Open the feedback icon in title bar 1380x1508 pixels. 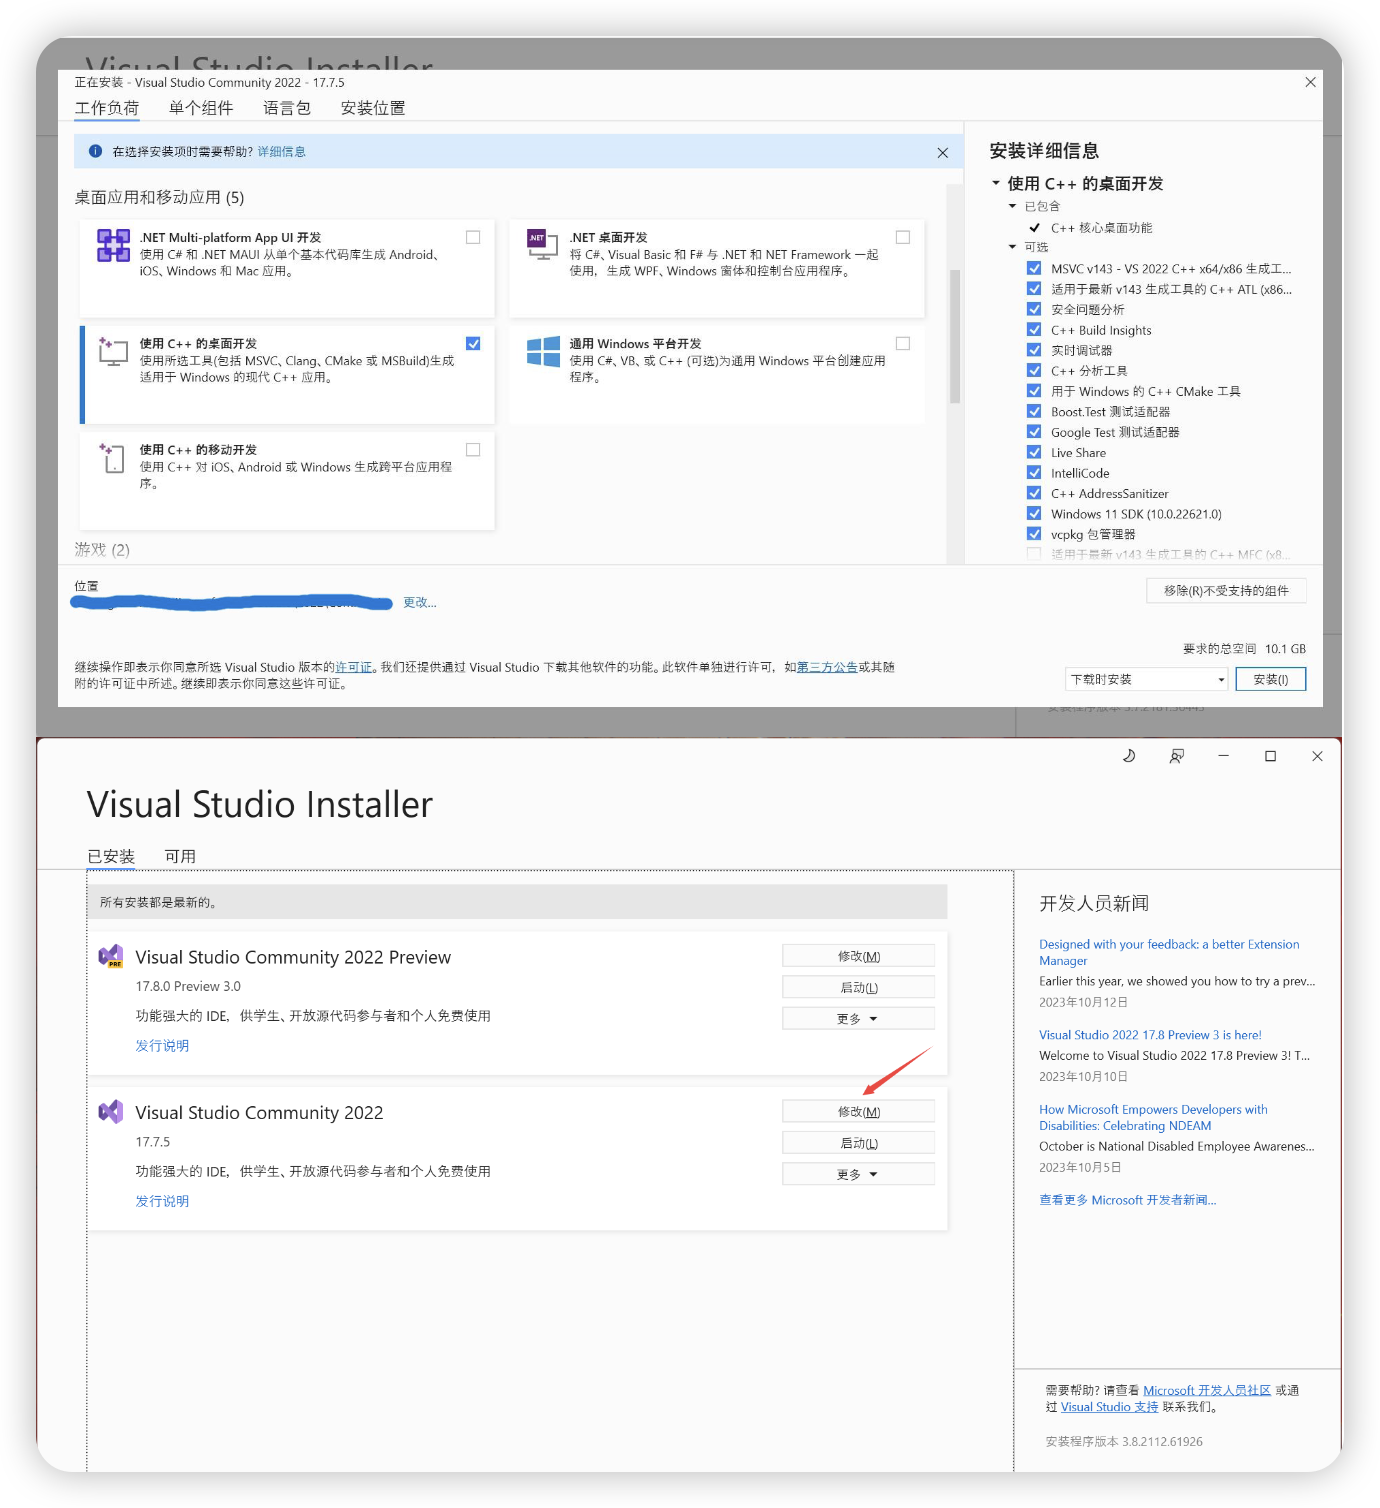point(1177,756)
